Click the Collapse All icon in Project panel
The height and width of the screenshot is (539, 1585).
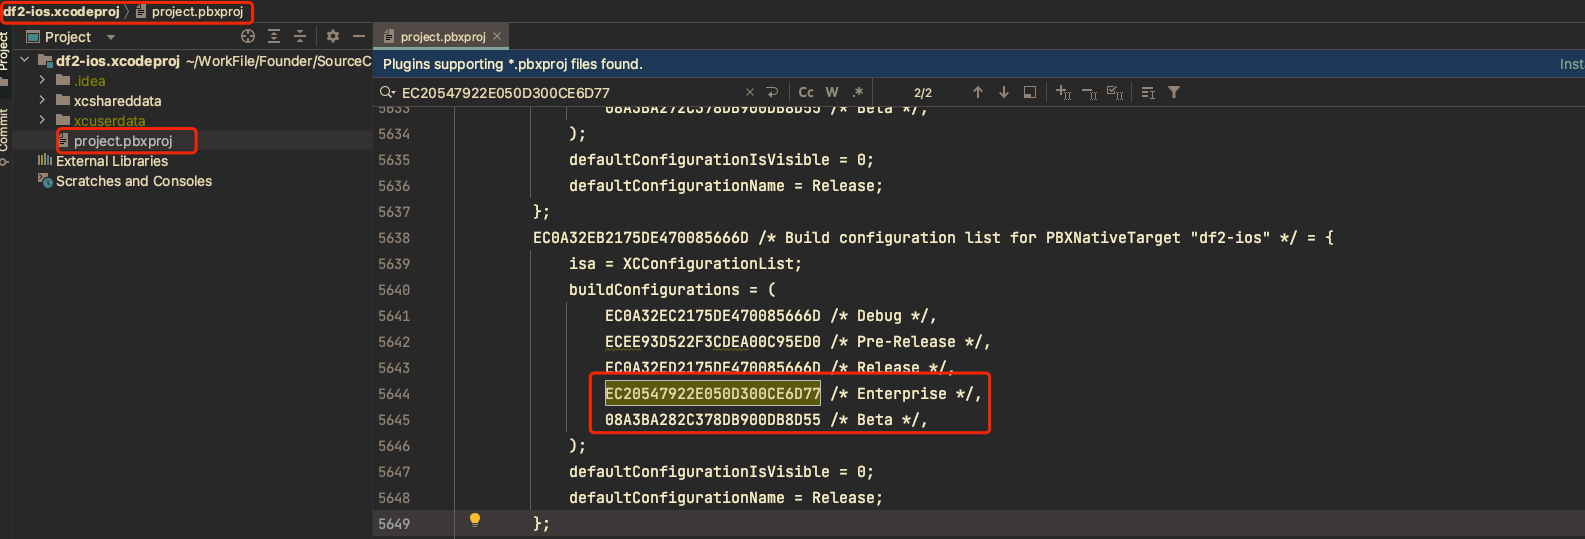(x=299, y=36)
